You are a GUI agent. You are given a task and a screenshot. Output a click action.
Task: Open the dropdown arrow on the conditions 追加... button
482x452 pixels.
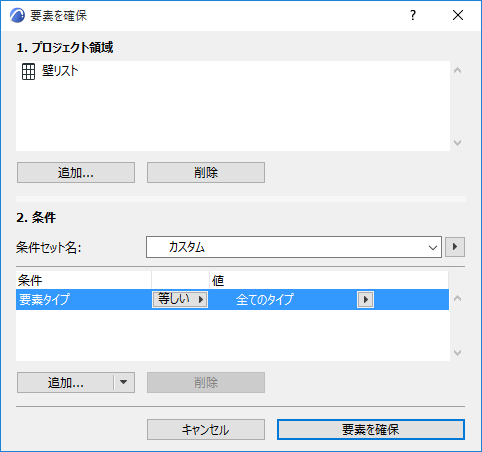coord(124,383)
